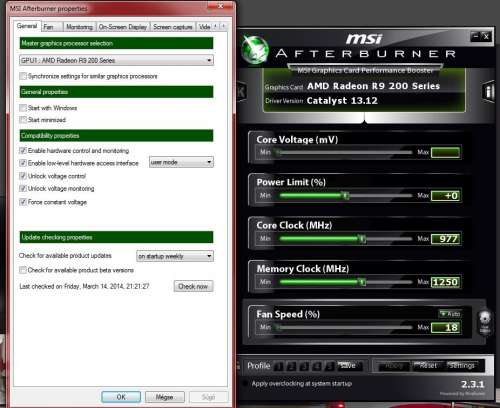Close the MSI Afterburner main window
Viewport: 500px width, 408px height.
point(486,36)
